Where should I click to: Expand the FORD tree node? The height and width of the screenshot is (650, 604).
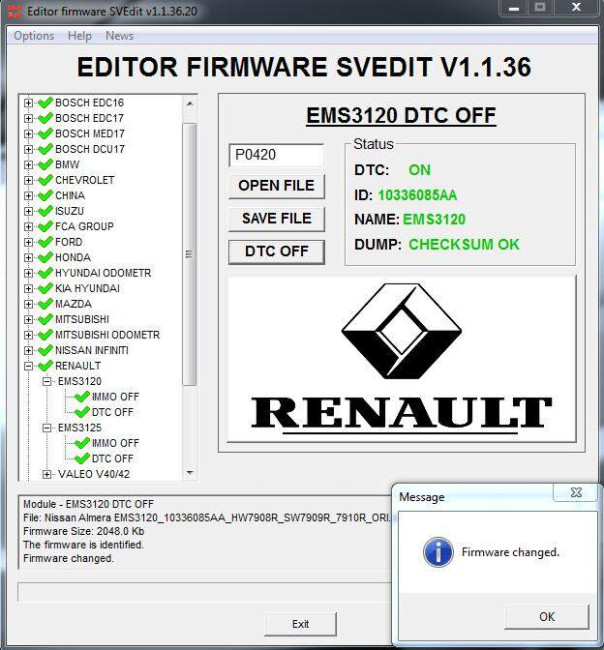pos(28,242)
